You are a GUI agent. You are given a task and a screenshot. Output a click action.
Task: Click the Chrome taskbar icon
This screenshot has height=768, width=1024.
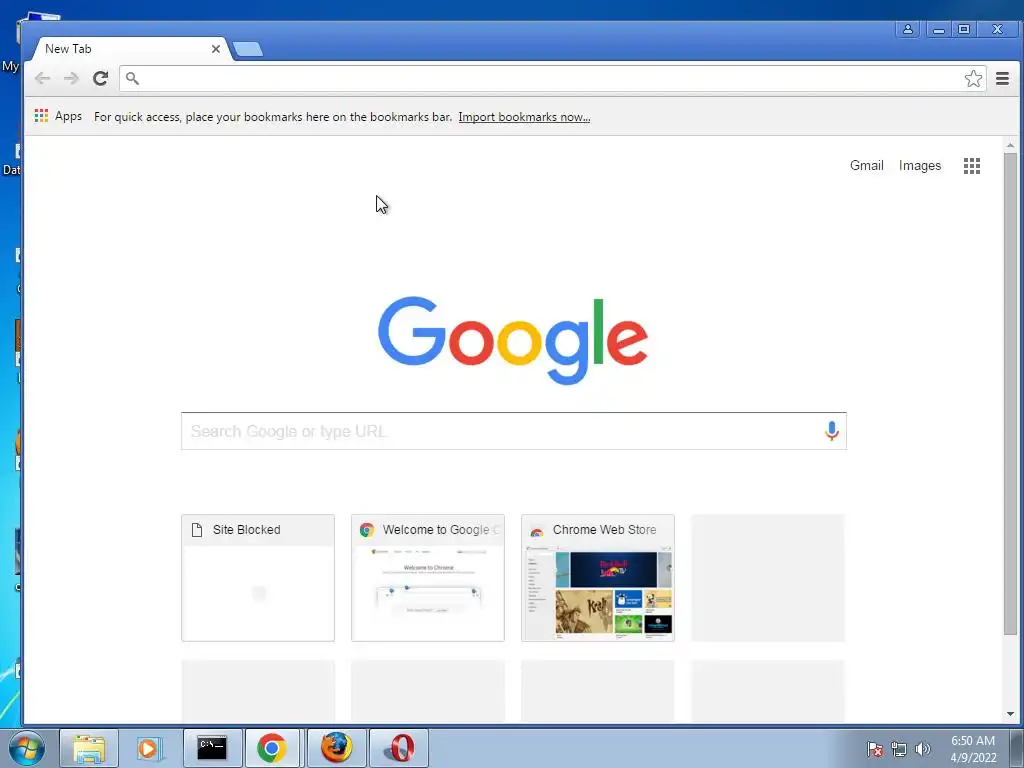click(x=272, y=748)
